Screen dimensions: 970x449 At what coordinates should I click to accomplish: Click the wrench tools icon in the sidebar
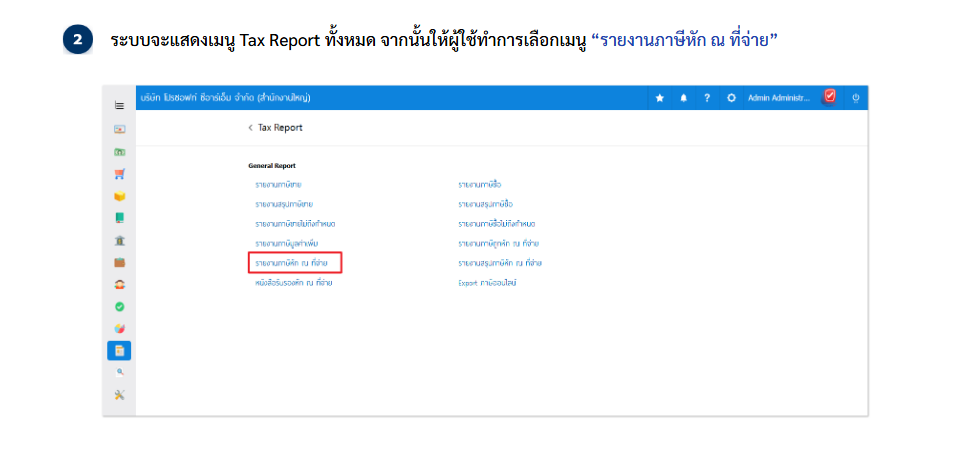pos(119,394)
